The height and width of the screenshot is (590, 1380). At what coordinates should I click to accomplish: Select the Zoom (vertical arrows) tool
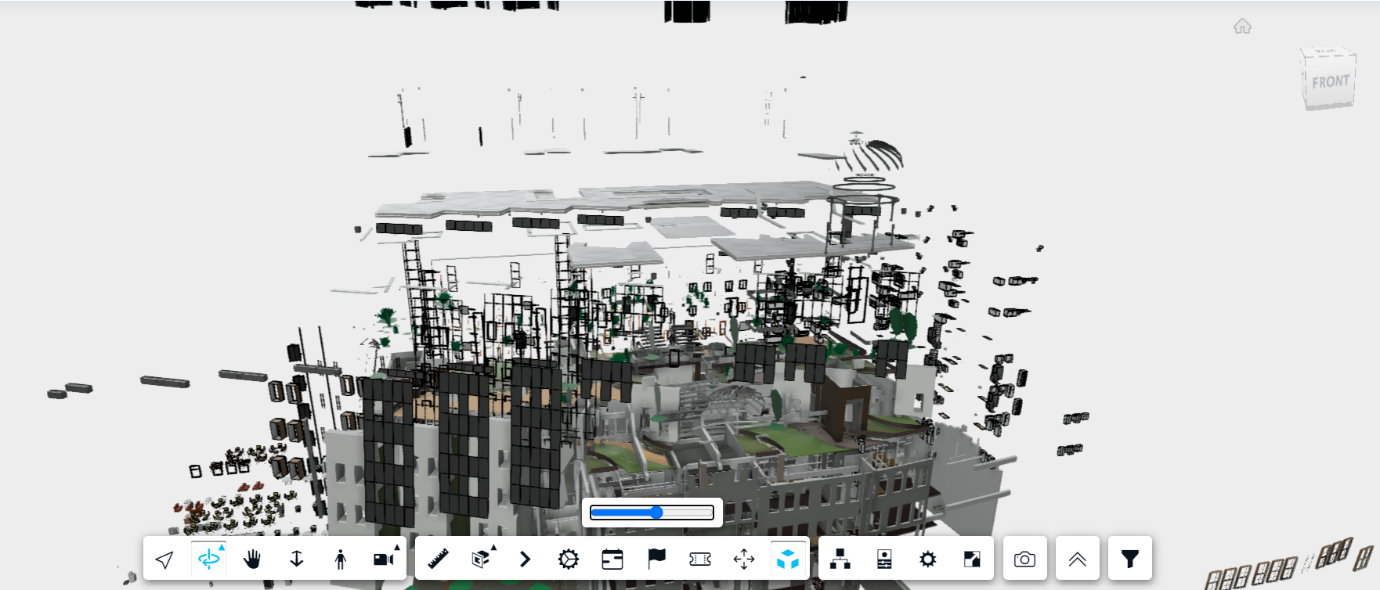point(296,559)
